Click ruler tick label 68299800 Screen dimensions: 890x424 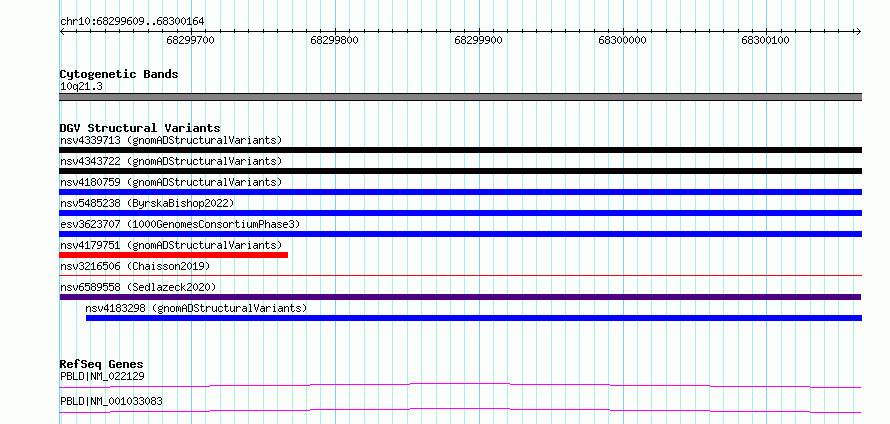[x=334, y=41]
